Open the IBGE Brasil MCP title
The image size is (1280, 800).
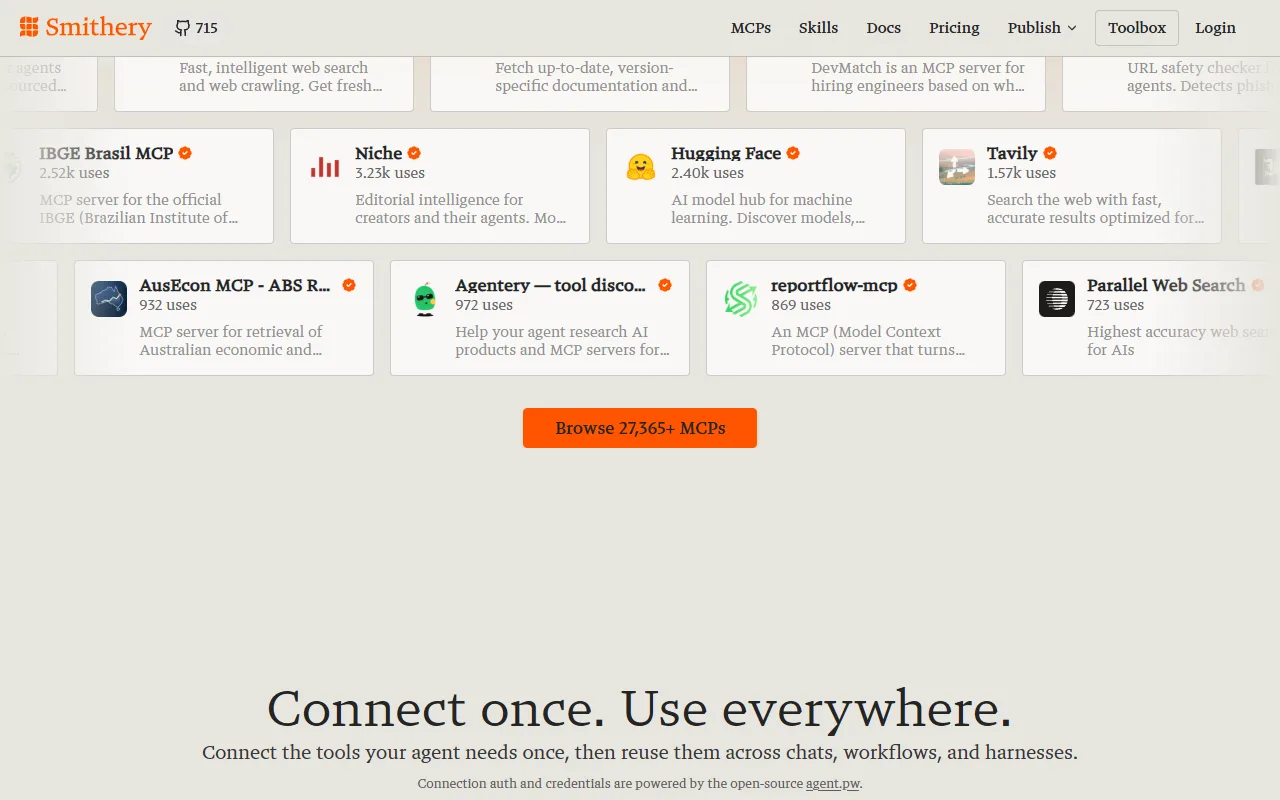[x=106, y=153]
